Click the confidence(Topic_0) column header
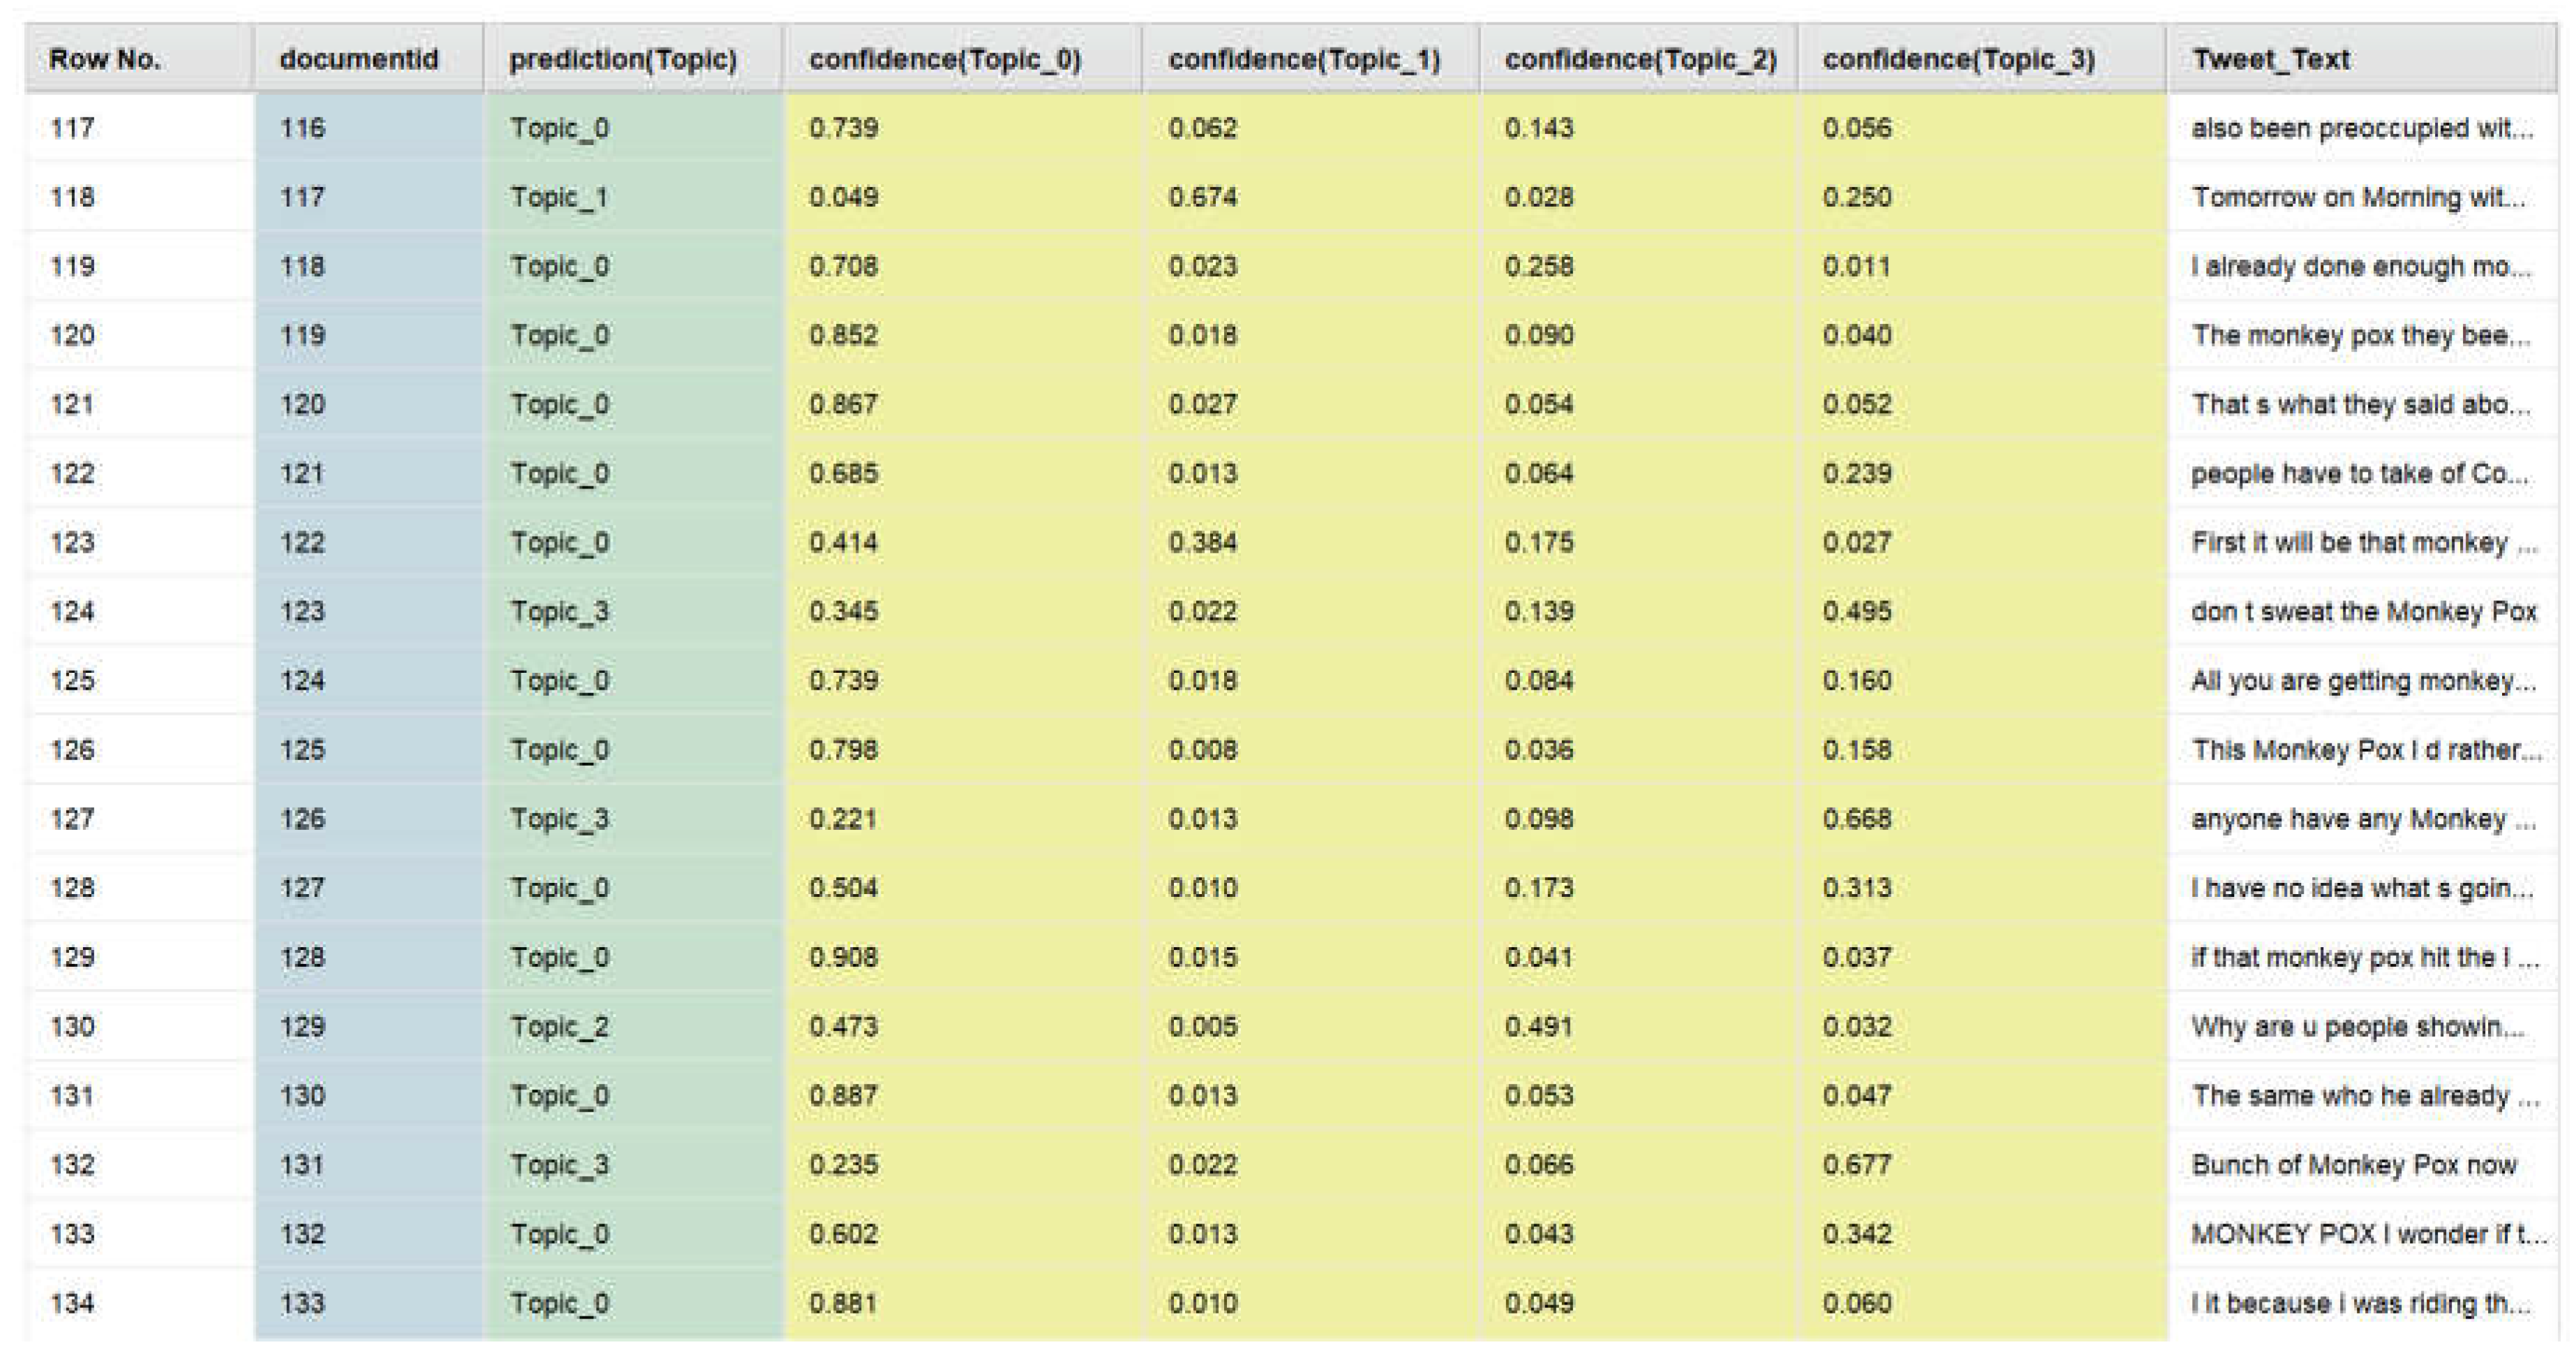The height and width of the screenshot is (1368, 2576). pos(944,59)
